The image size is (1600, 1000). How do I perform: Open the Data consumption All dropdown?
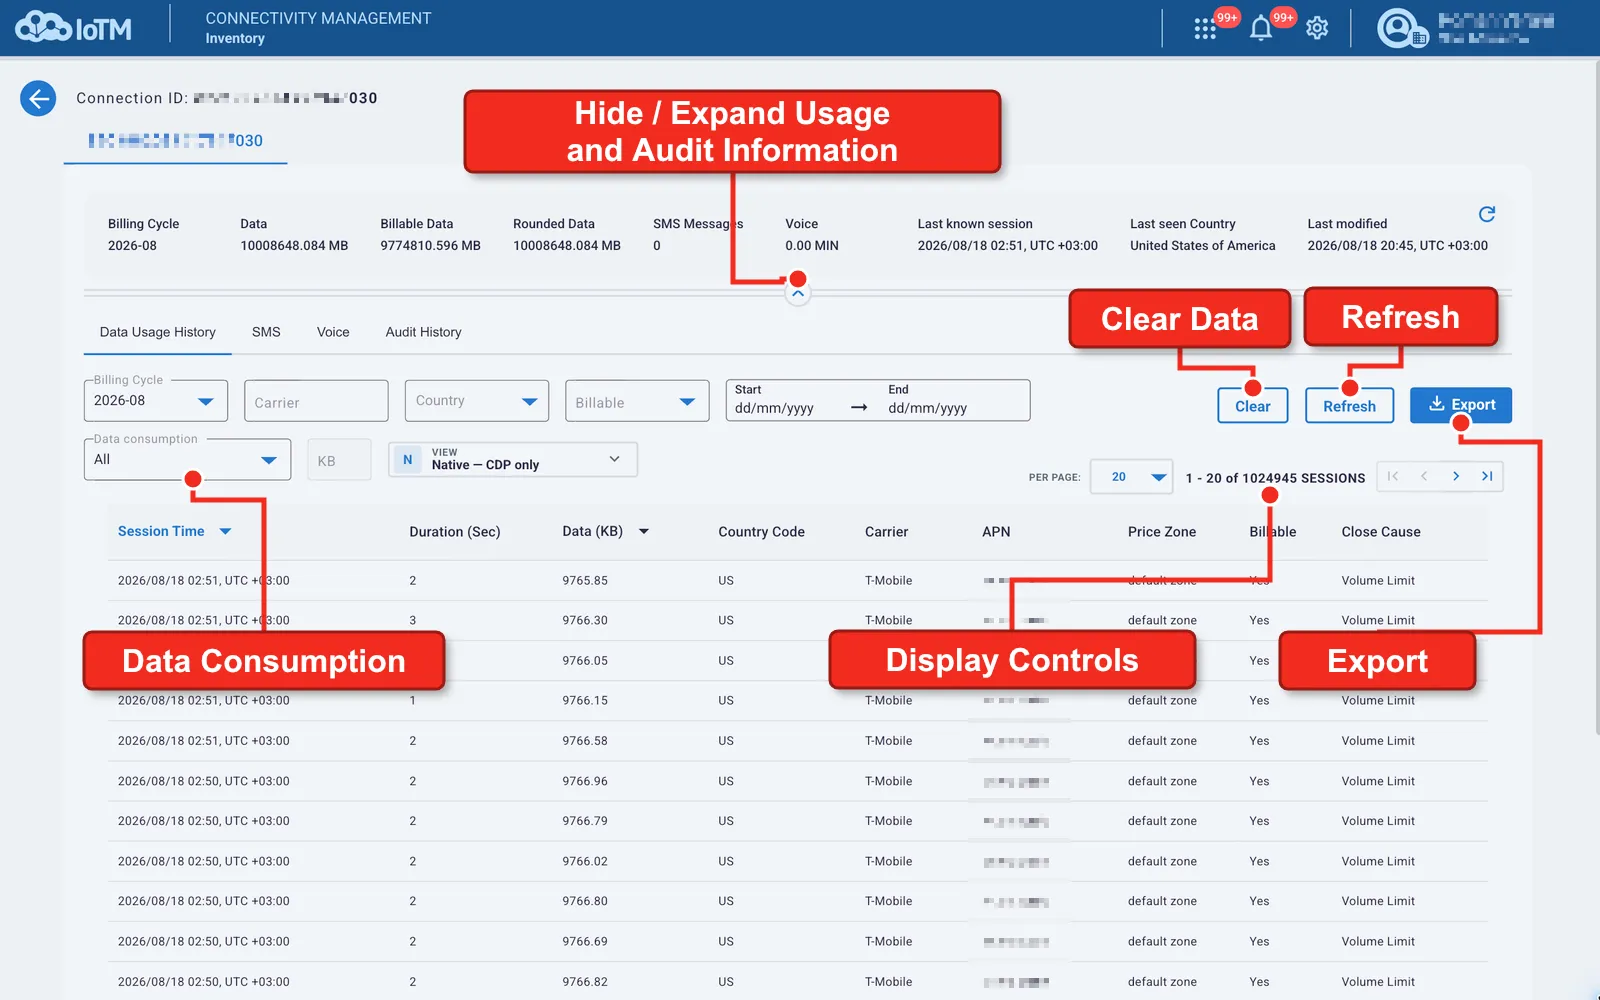188,459
